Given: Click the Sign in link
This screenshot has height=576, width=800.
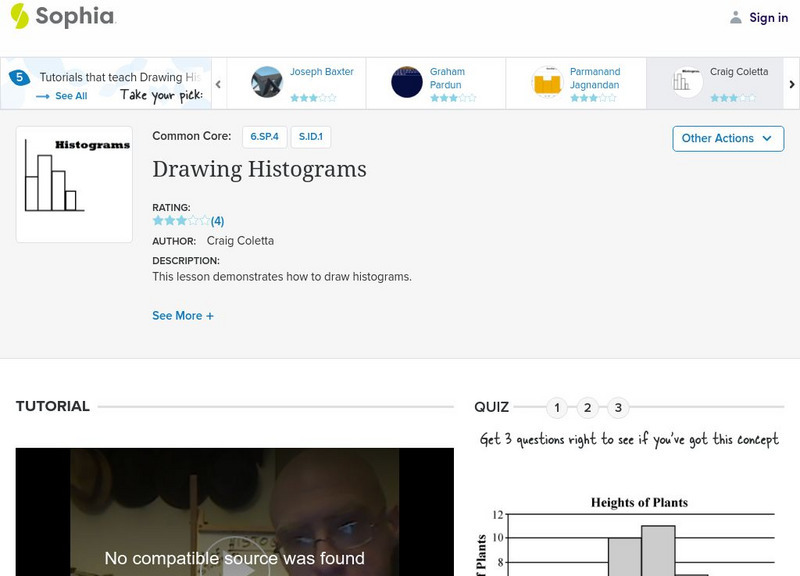Looking at the screenshot, I should [x=768, y=17].
